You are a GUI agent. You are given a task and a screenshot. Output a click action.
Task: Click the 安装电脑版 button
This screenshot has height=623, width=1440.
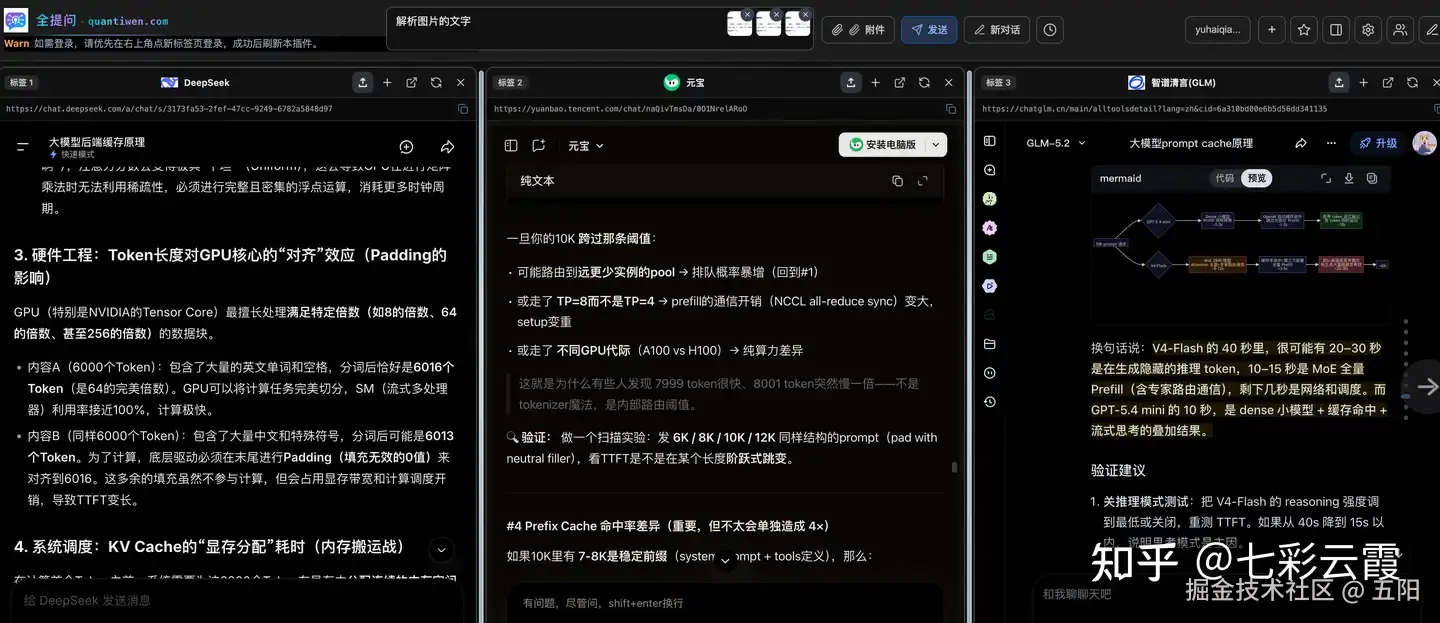pos(883,145)
